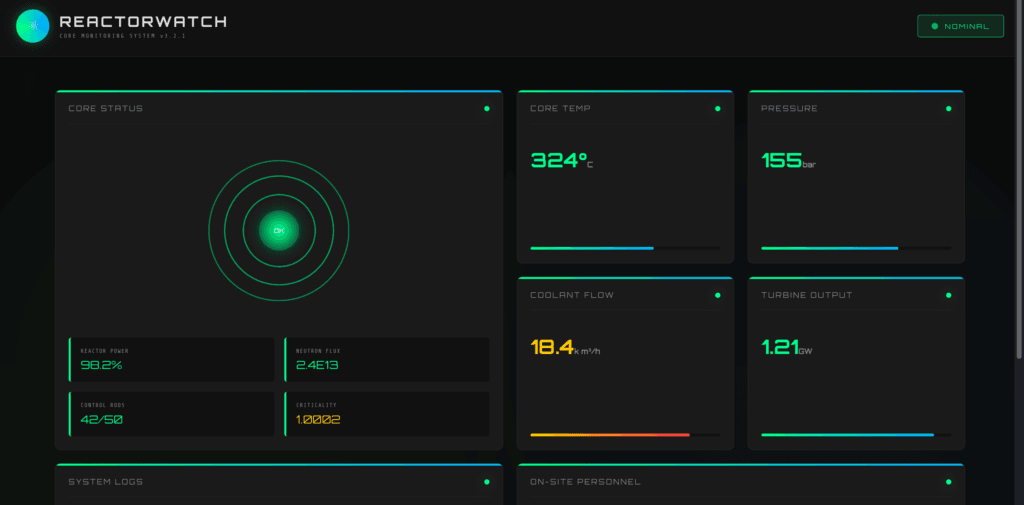This screenshot has height=505, width=1024.
Task: Select the Neutron Flux 2.4E13 tile
Action: pyautogui.click(x=387, y=359)
